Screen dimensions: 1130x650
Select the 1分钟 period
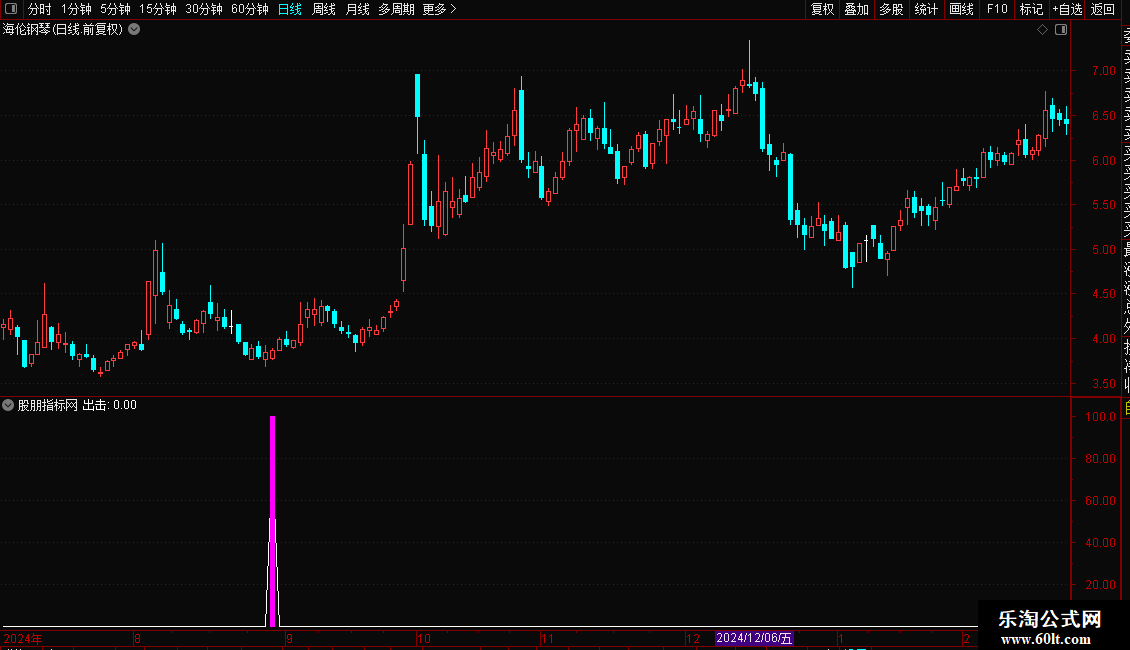click(x=76, y=9)
